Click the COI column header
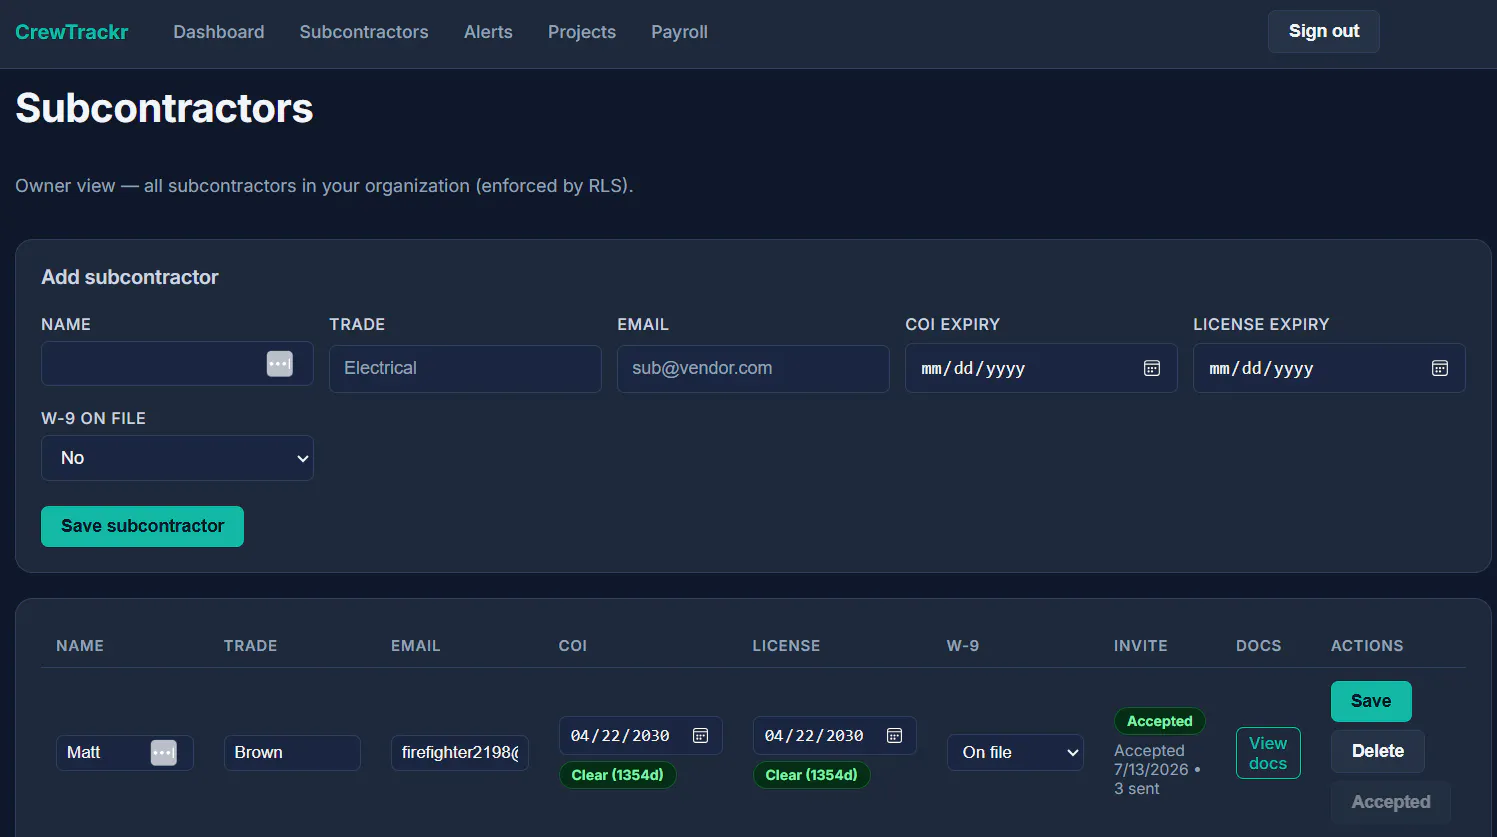The width and height of the screenshot is (1497, 837). pos(573,646)
